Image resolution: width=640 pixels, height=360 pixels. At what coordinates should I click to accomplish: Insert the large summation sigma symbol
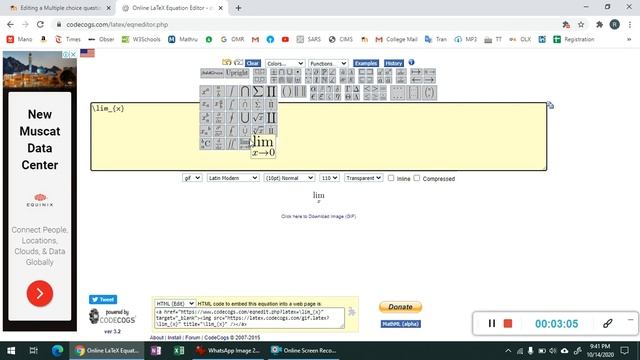258,91
